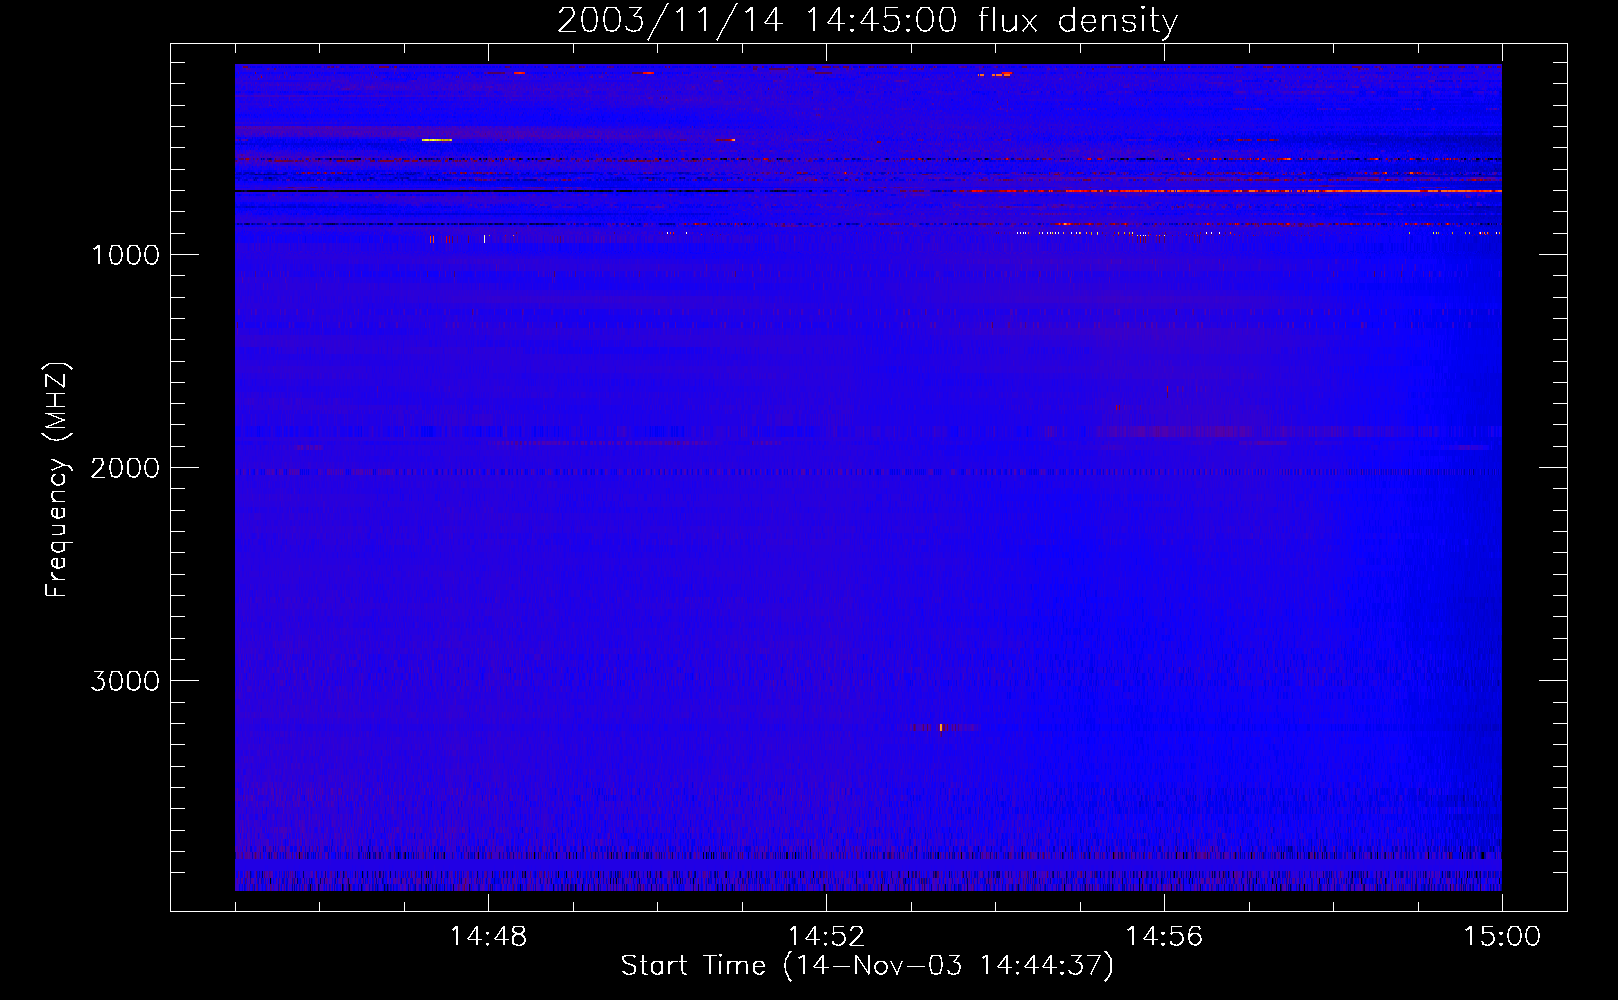Viewport: 1618px width, 1000px height.
Task: Select the 2000 frequency tick label
Action: 125,468
